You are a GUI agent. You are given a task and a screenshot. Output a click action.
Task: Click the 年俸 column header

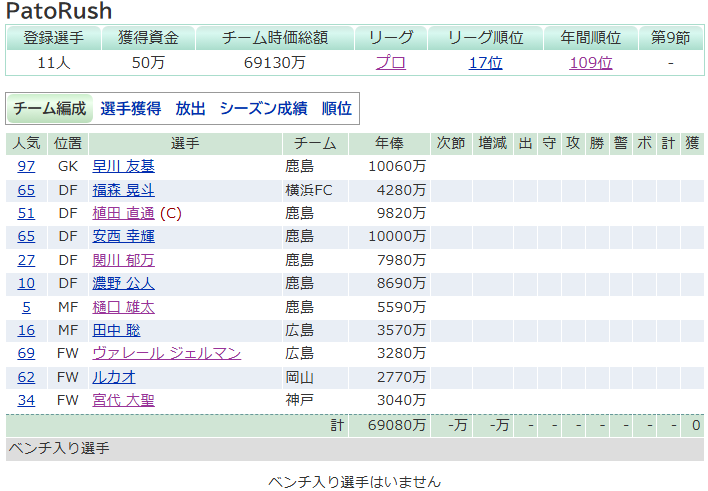point(389,144)
